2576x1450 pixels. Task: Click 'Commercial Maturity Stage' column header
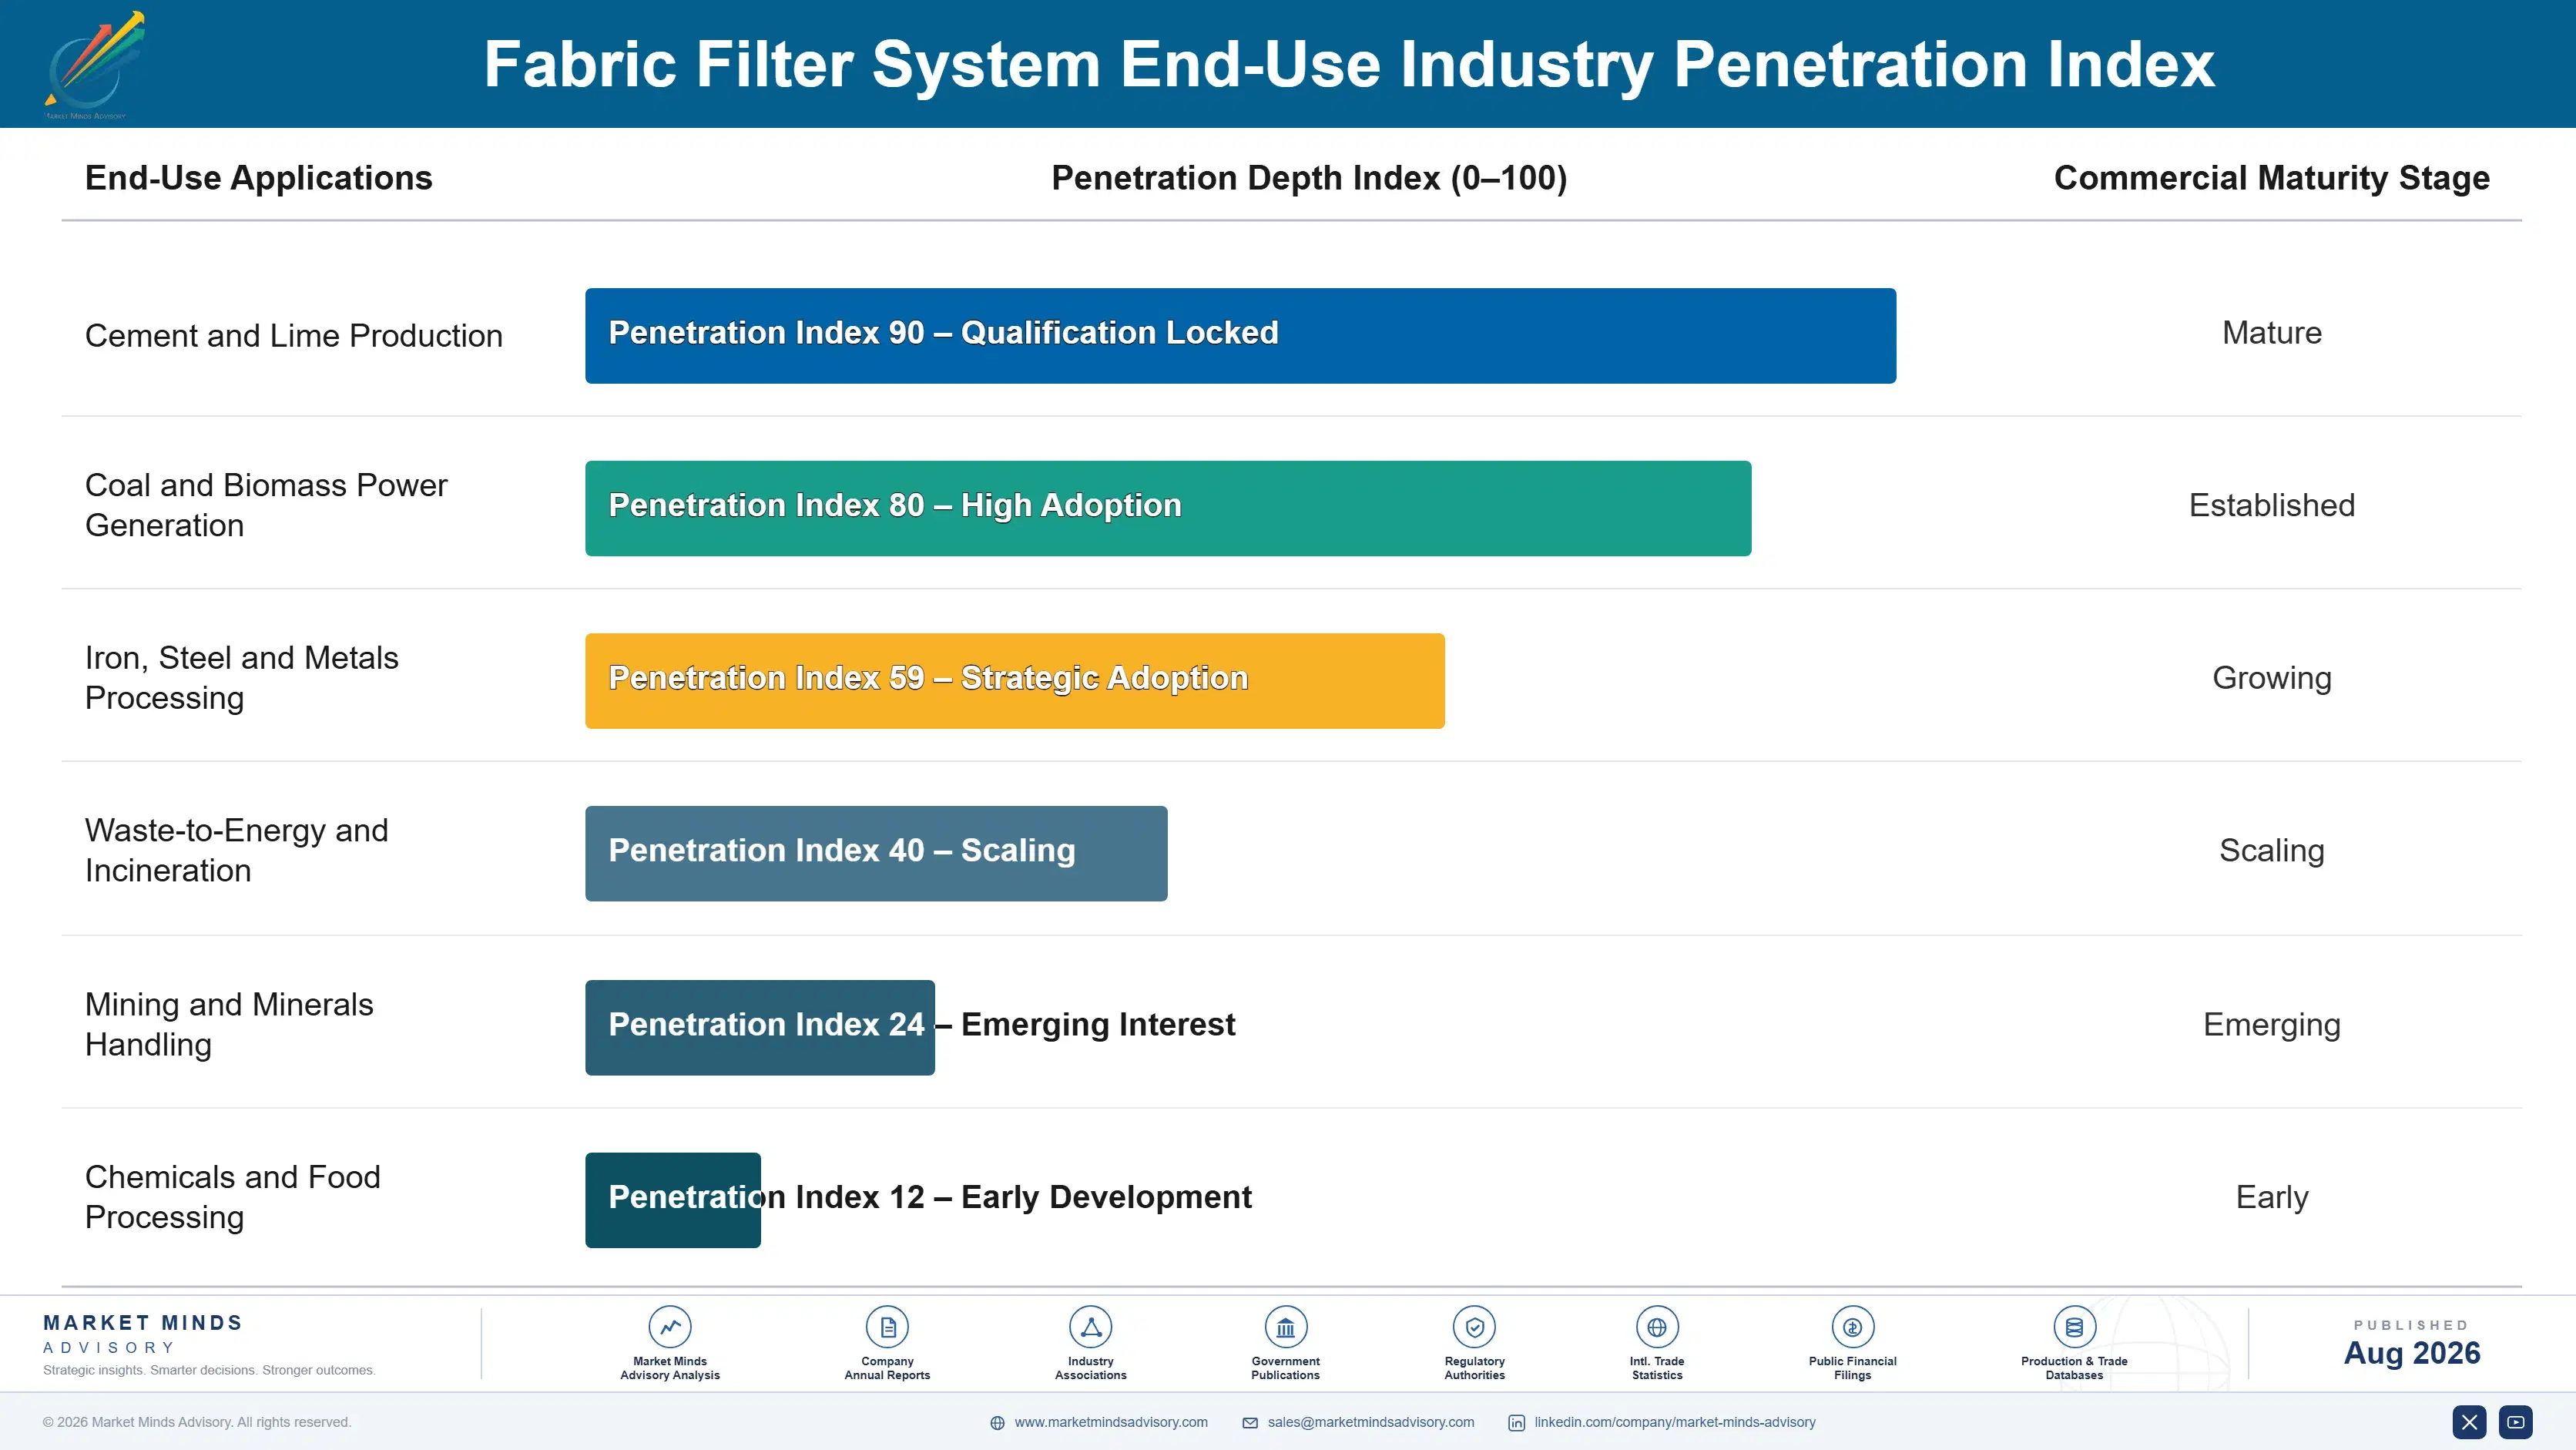pyautogui.click(x=2271, y=178)
